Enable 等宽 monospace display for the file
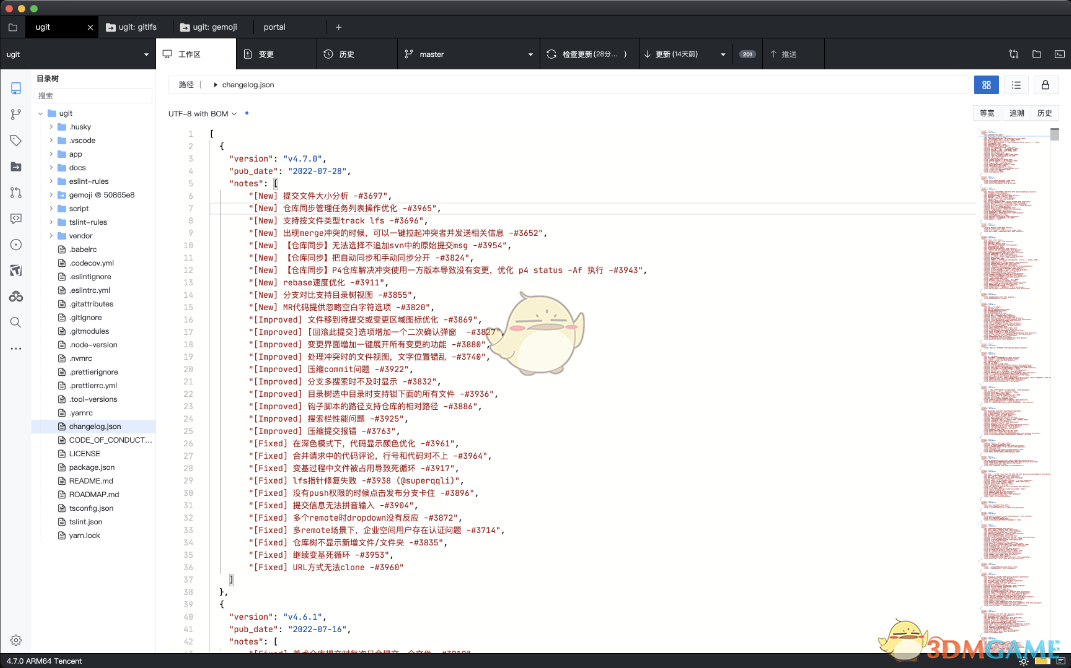Screen dimensions: 1071x668 coord(986,113)
